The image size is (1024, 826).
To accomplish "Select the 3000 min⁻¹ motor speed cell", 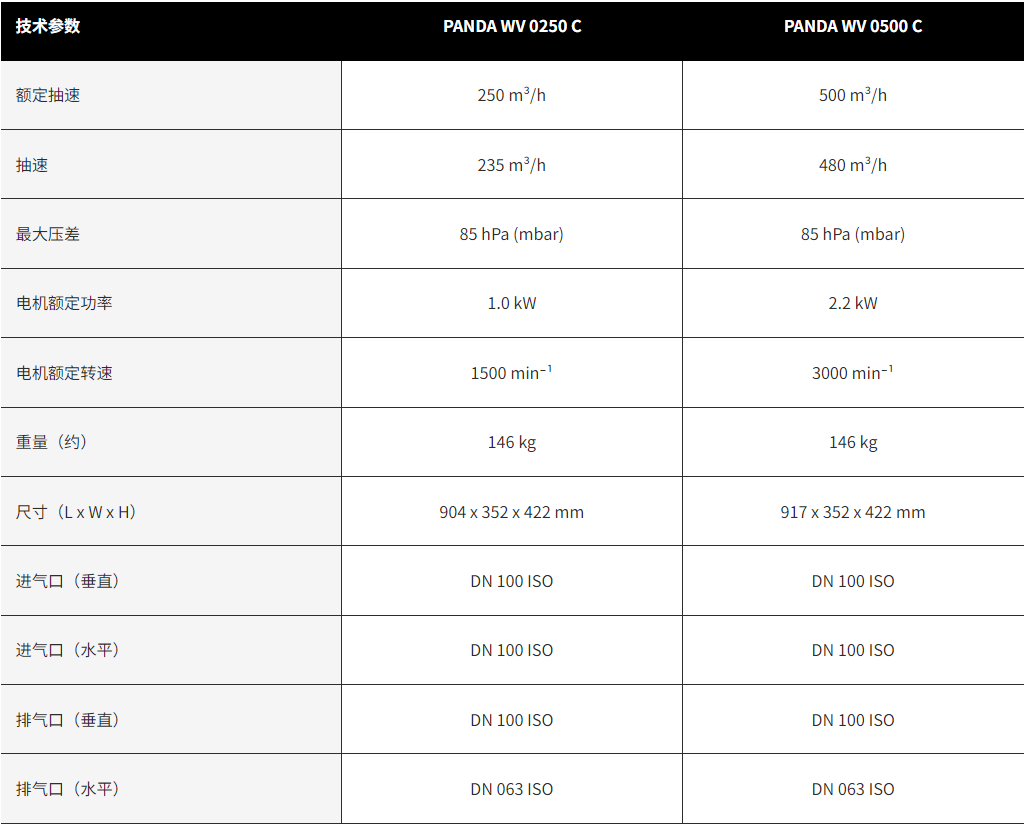I will pos(853,373).
